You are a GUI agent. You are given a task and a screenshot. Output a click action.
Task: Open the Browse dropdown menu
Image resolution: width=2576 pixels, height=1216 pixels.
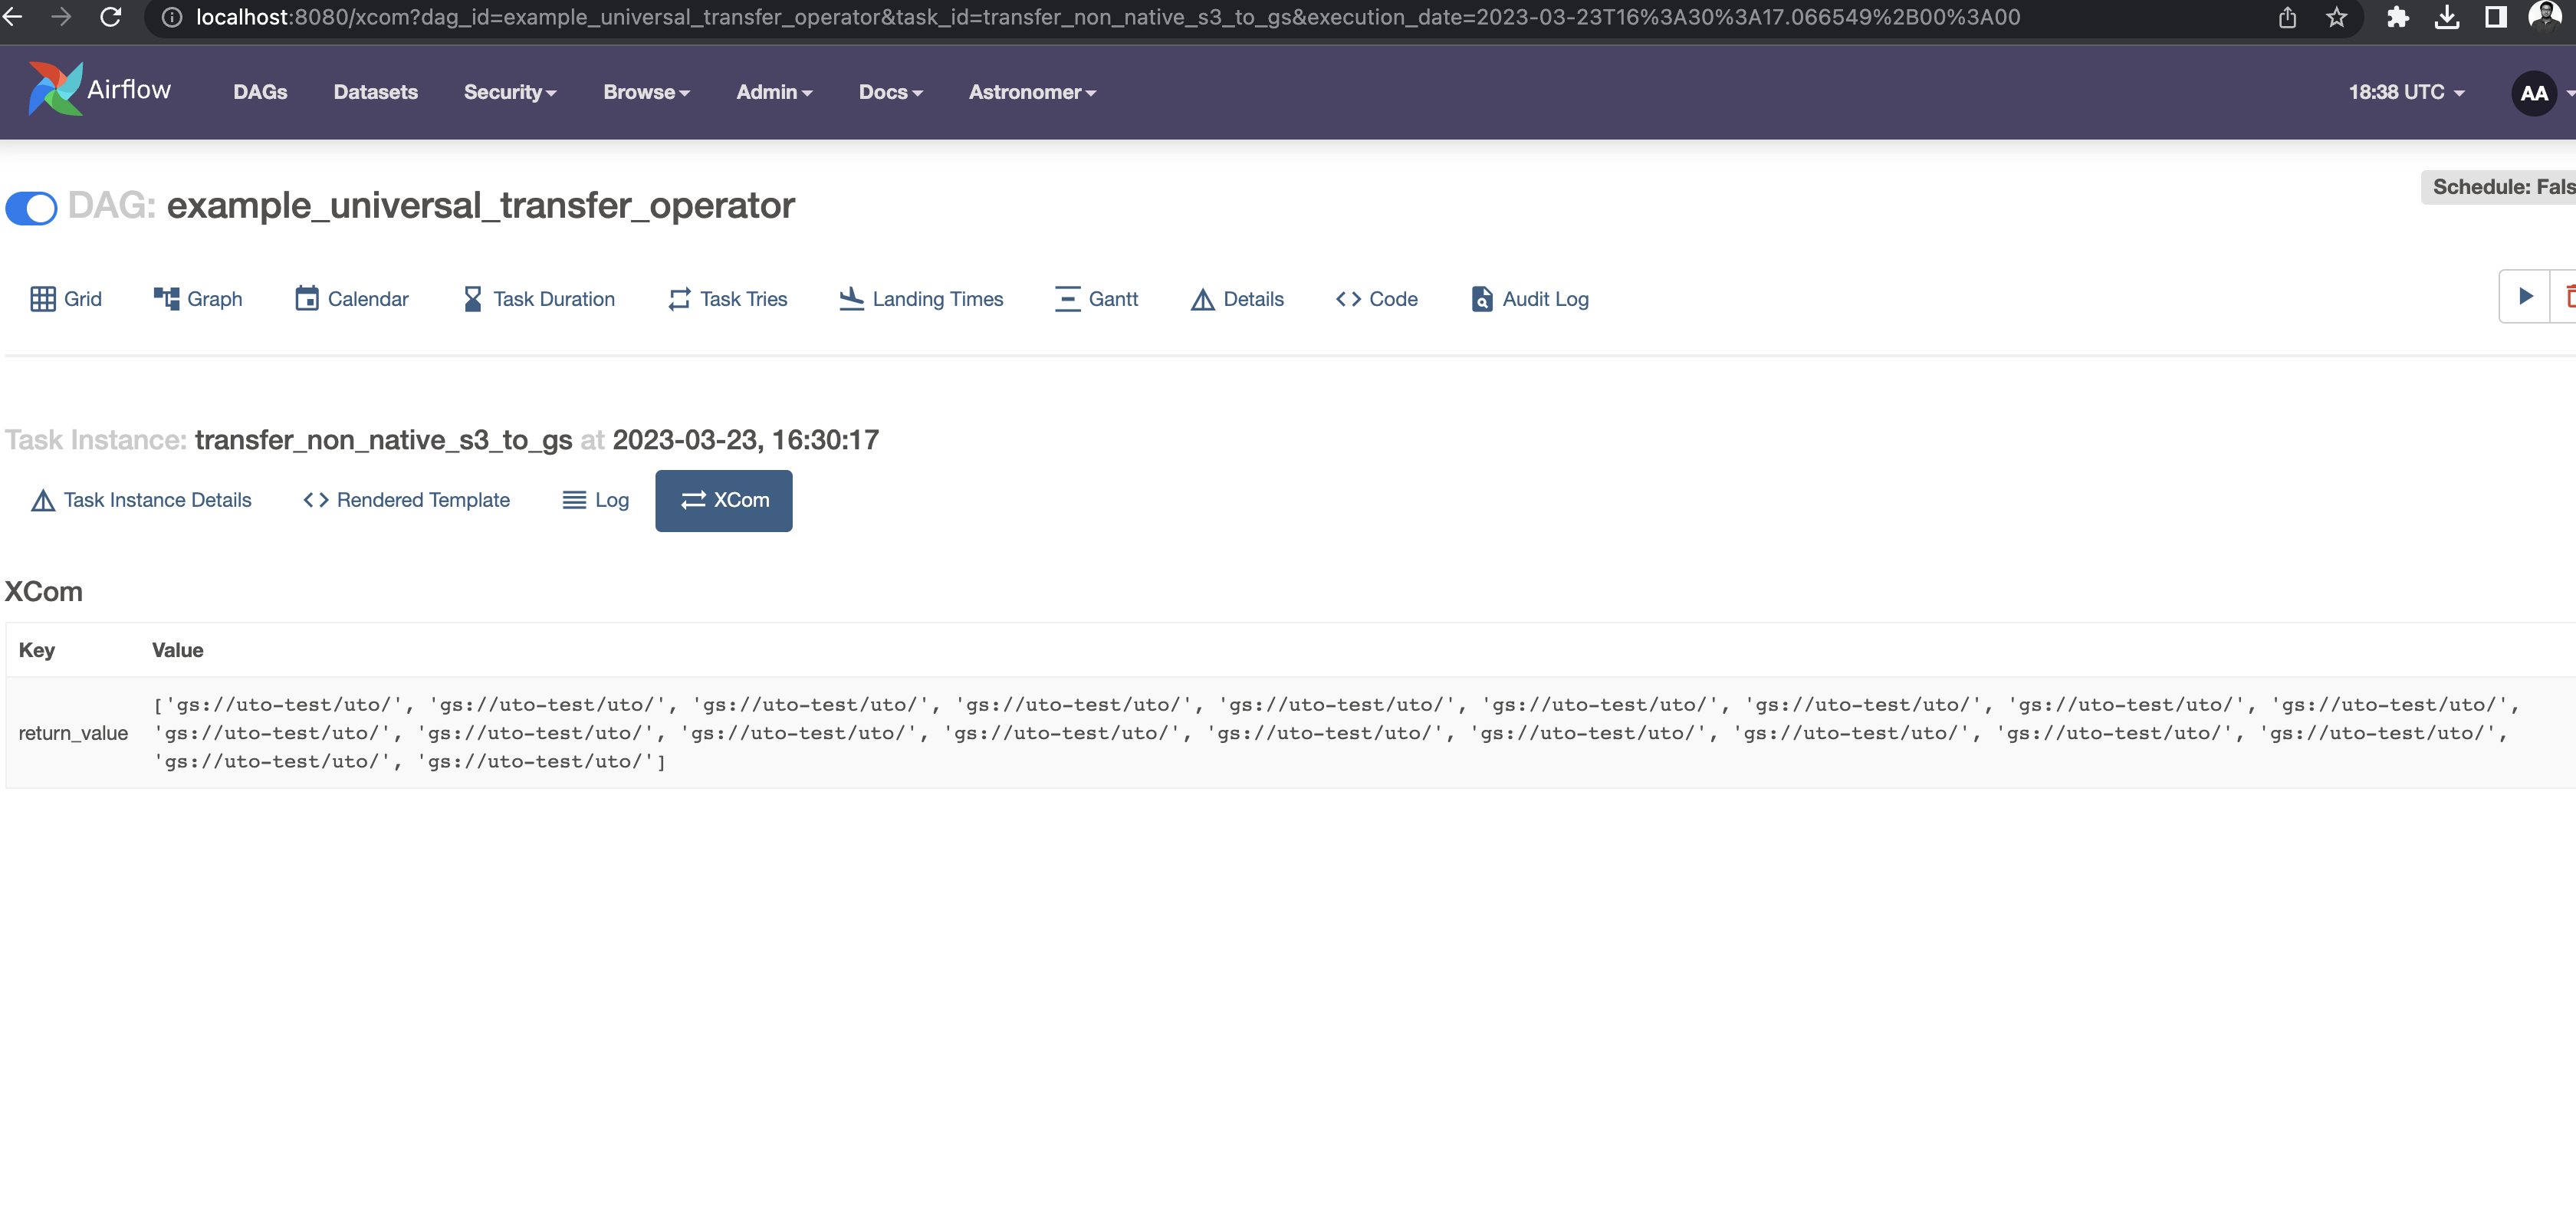(646, 92)
